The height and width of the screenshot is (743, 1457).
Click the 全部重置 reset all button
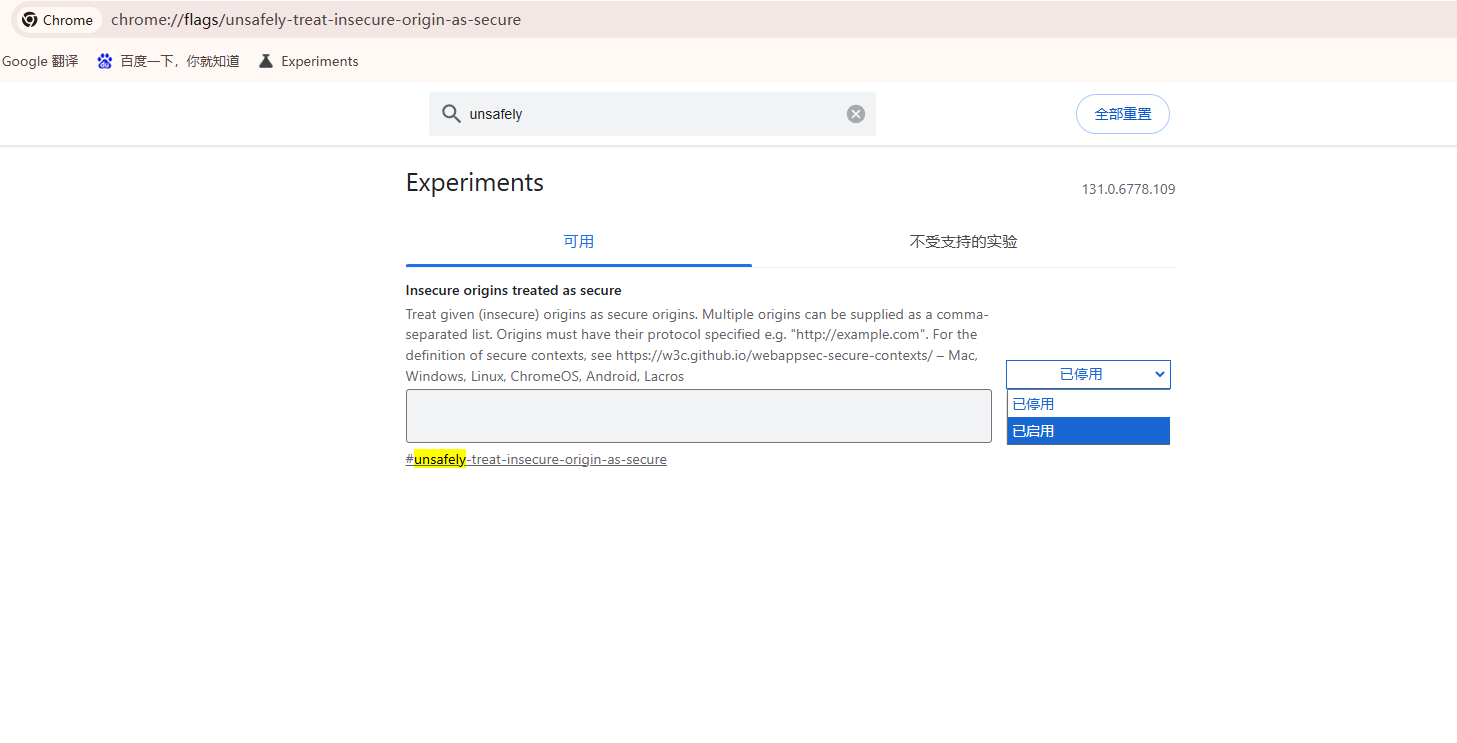1123,114
